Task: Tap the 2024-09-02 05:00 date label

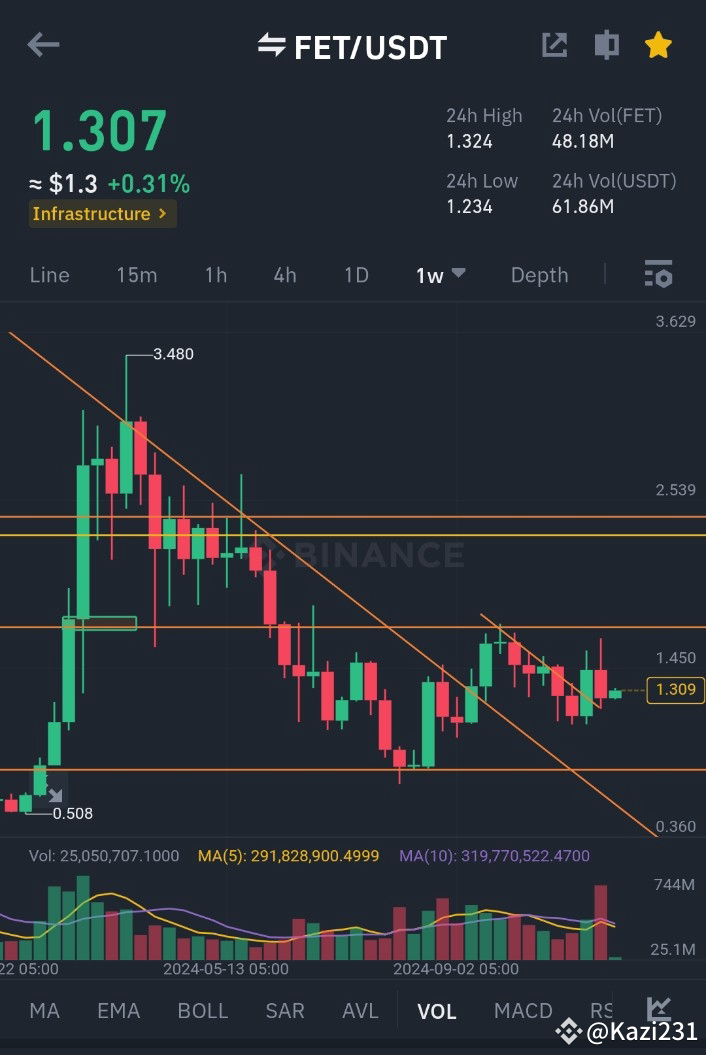Action: tap(456, 969)
